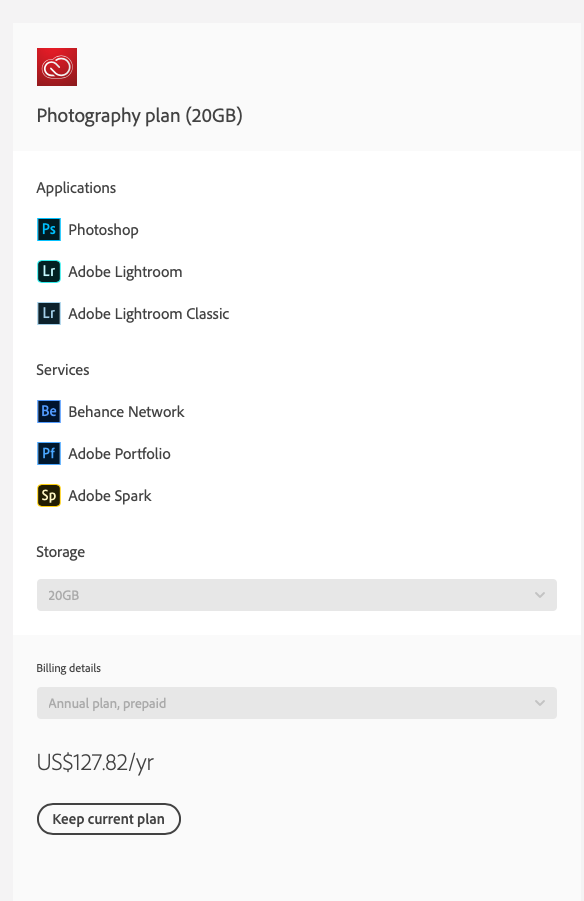Click the Photography plan (20GB) heading

(140, 116)
